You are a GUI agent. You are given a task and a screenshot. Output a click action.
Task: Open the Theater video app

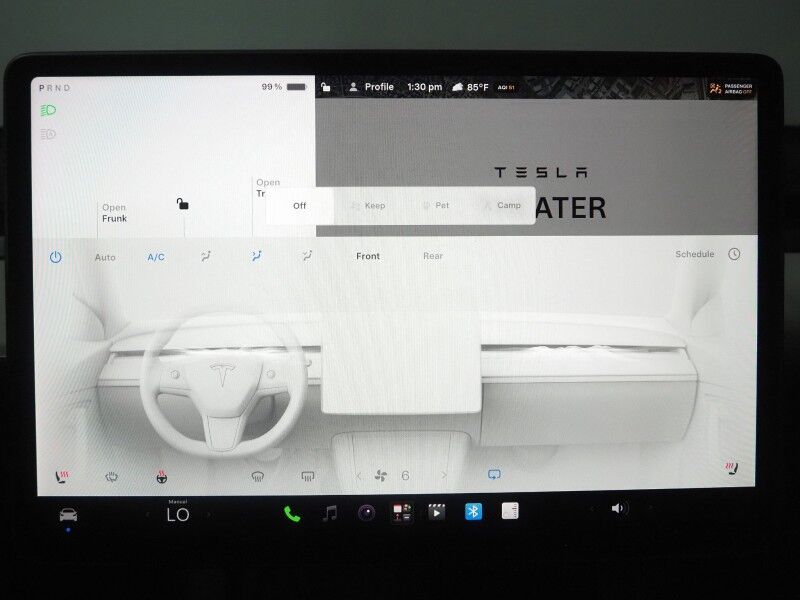436,512
